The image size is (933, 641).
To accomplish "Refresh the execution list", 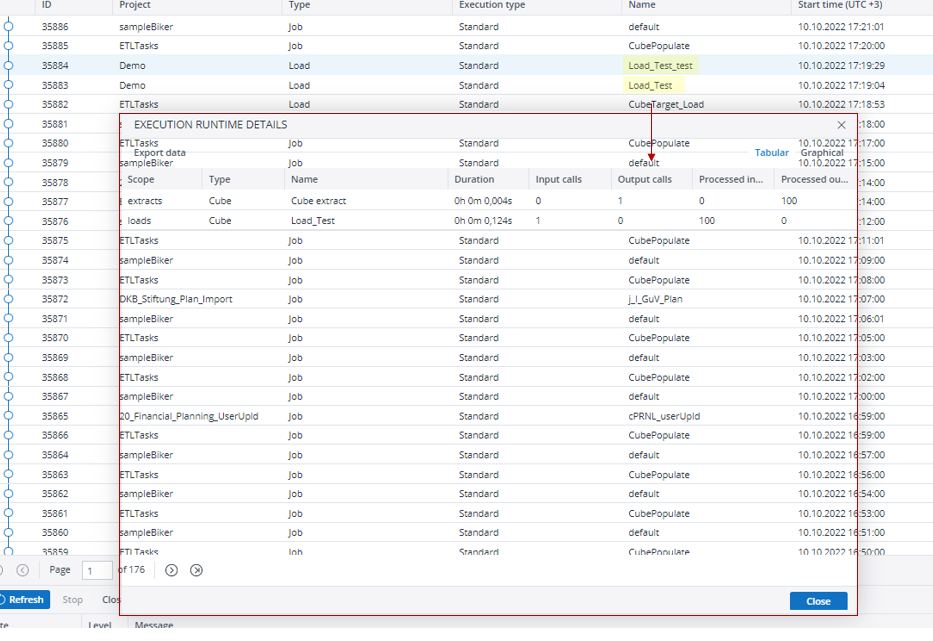I will (x=21, y=600).
